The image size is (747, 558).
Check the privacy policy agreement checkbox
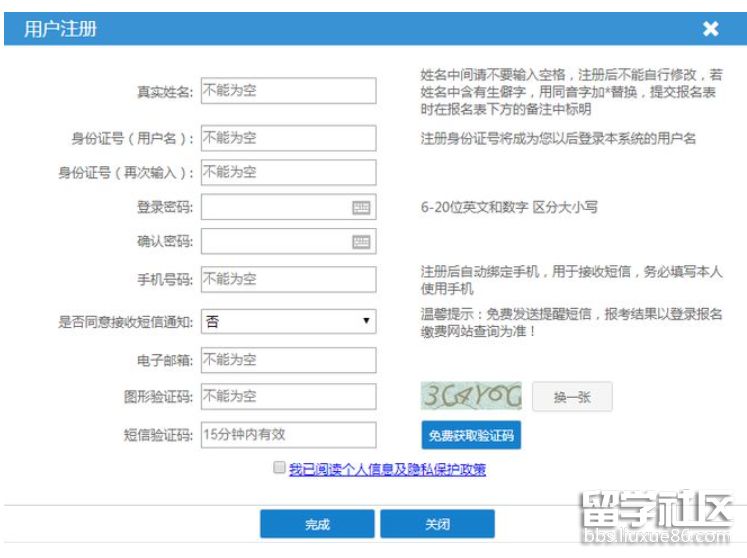tap(278, 467)
